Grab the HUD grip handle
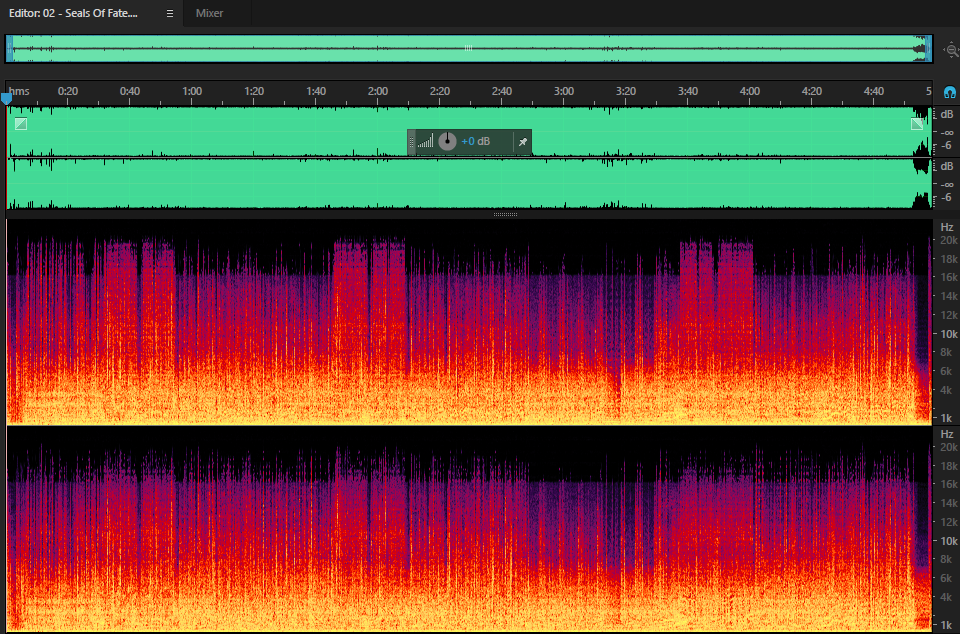 411,142
